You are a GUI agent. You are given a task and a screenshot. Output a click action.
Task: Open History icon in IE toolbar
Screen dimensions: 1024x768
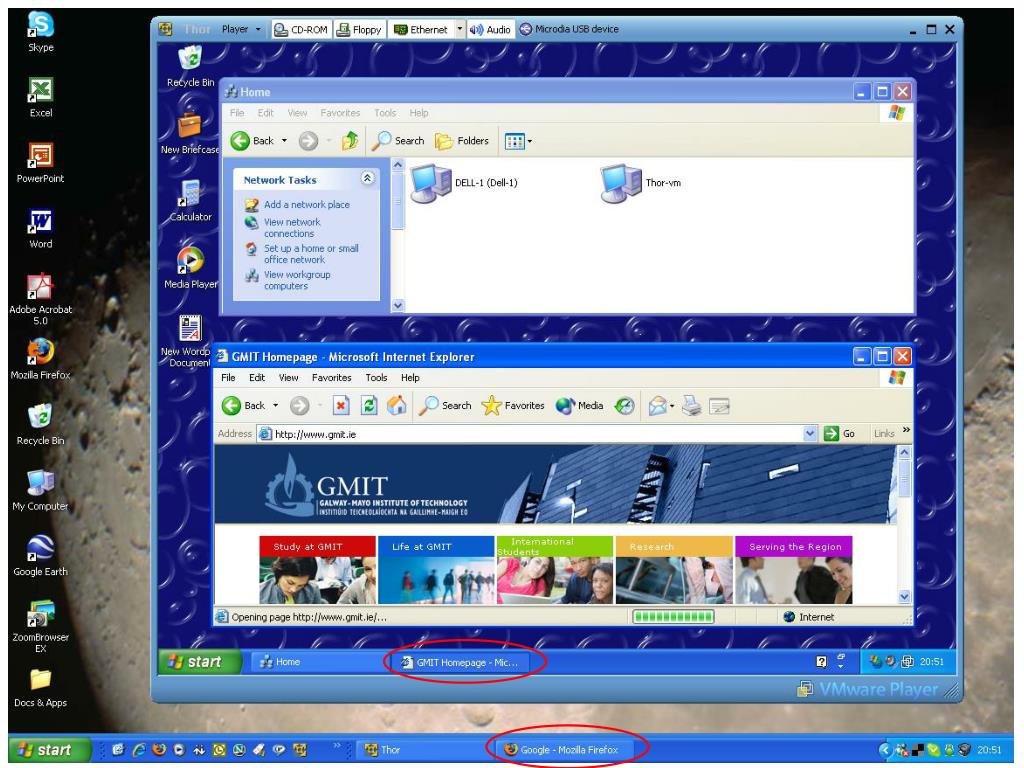(x=625, y=406)
